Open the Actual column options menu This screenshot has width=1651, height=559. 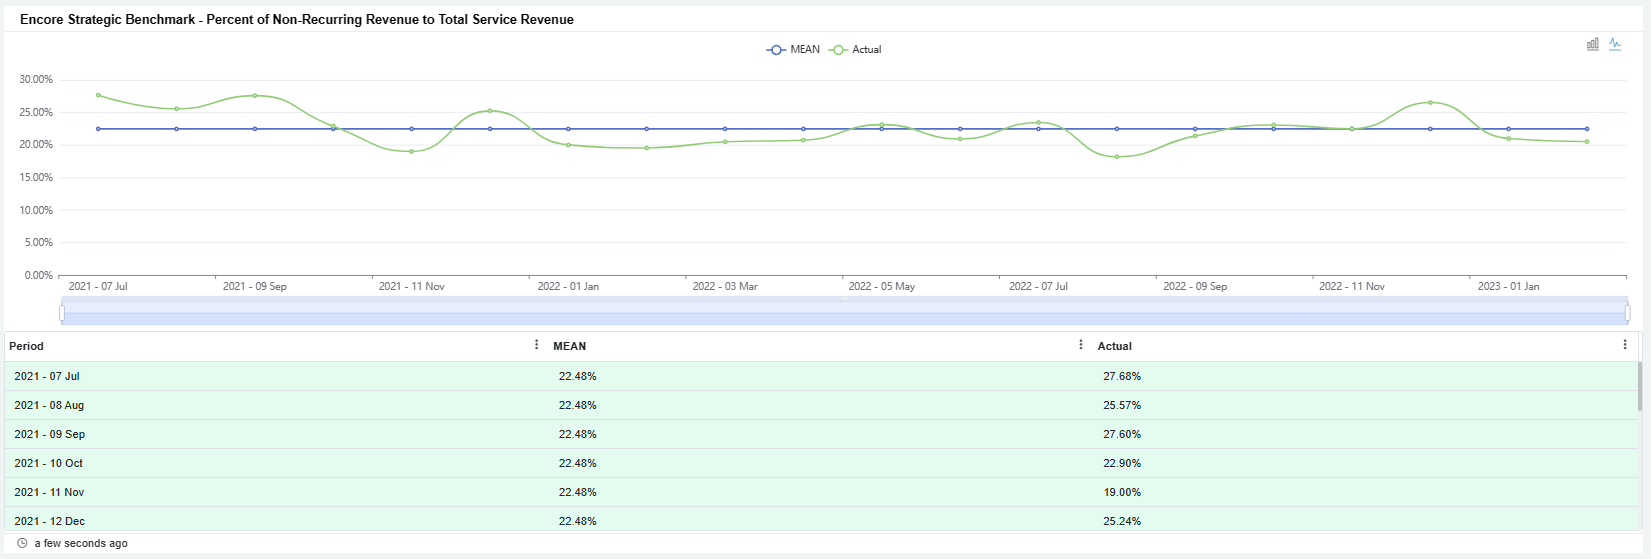pyautogui.click(x=1624, y=345)
